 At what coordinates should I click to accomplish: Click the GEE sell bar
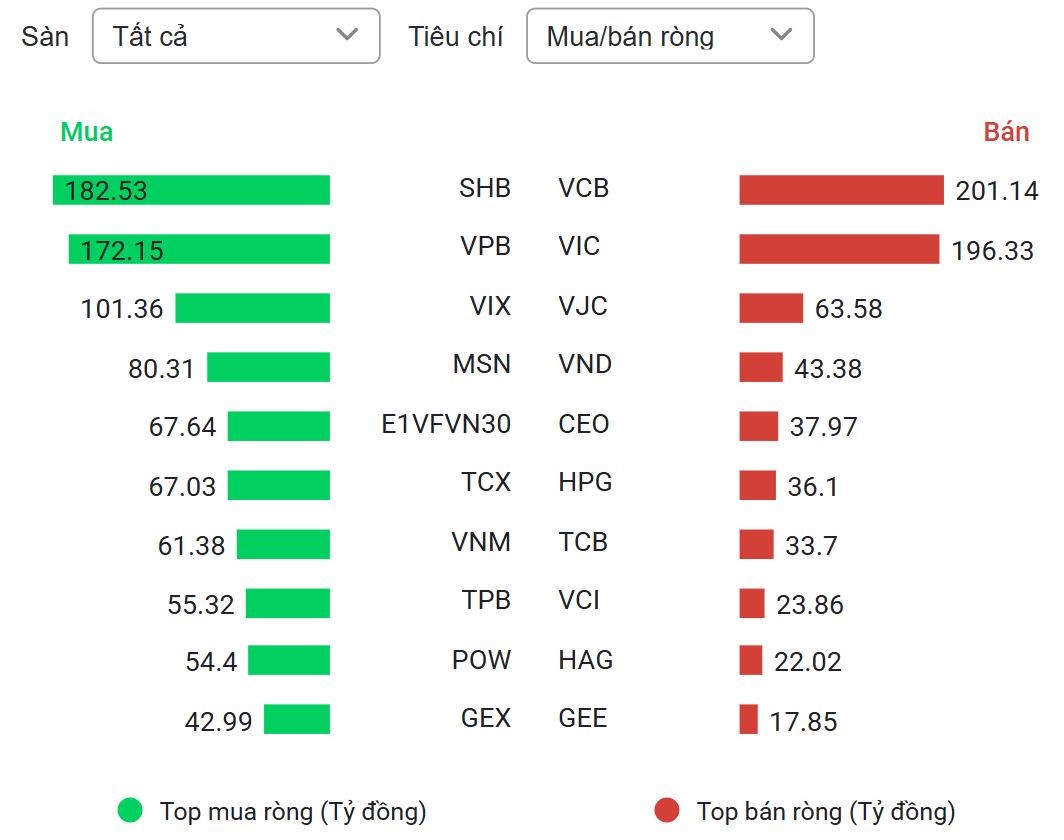point(747,719)
